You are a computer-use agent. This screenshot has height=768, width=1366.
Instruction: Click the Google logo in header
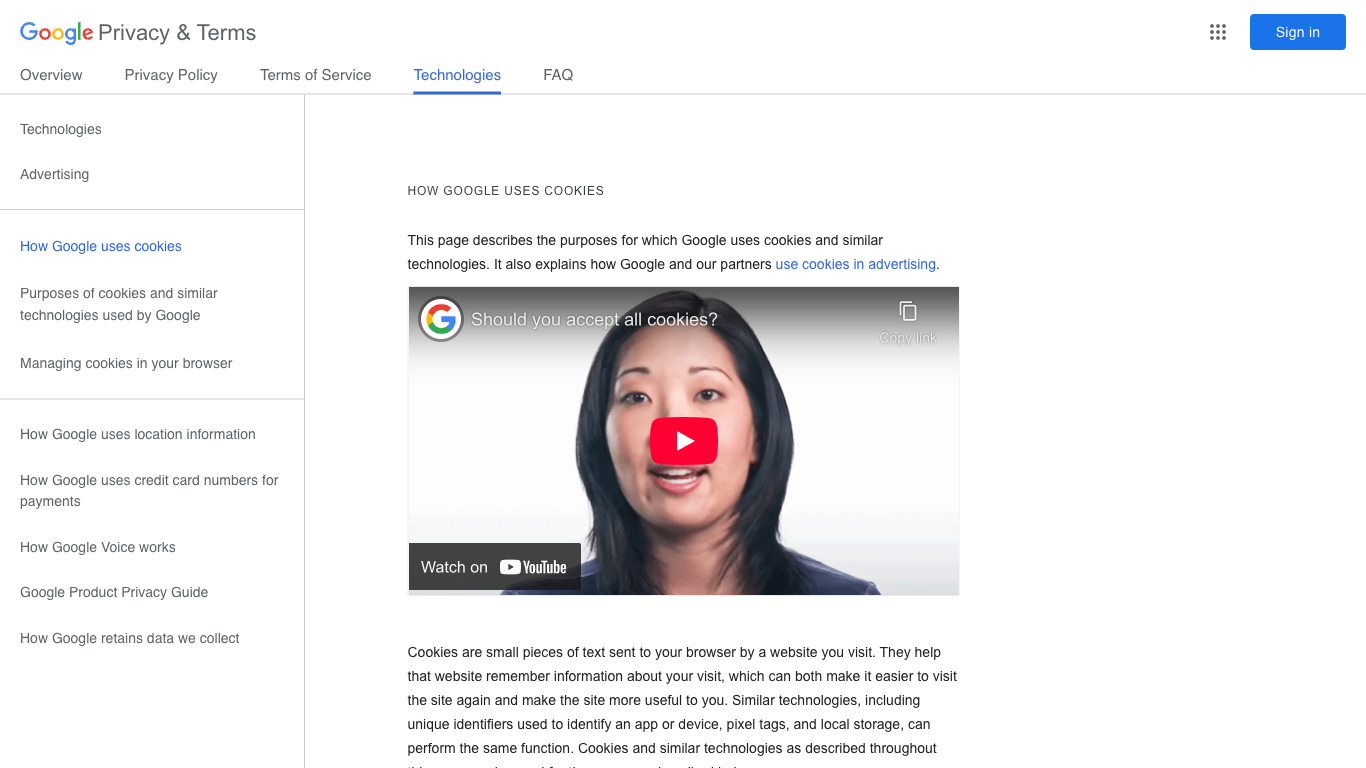click(57, 32)
